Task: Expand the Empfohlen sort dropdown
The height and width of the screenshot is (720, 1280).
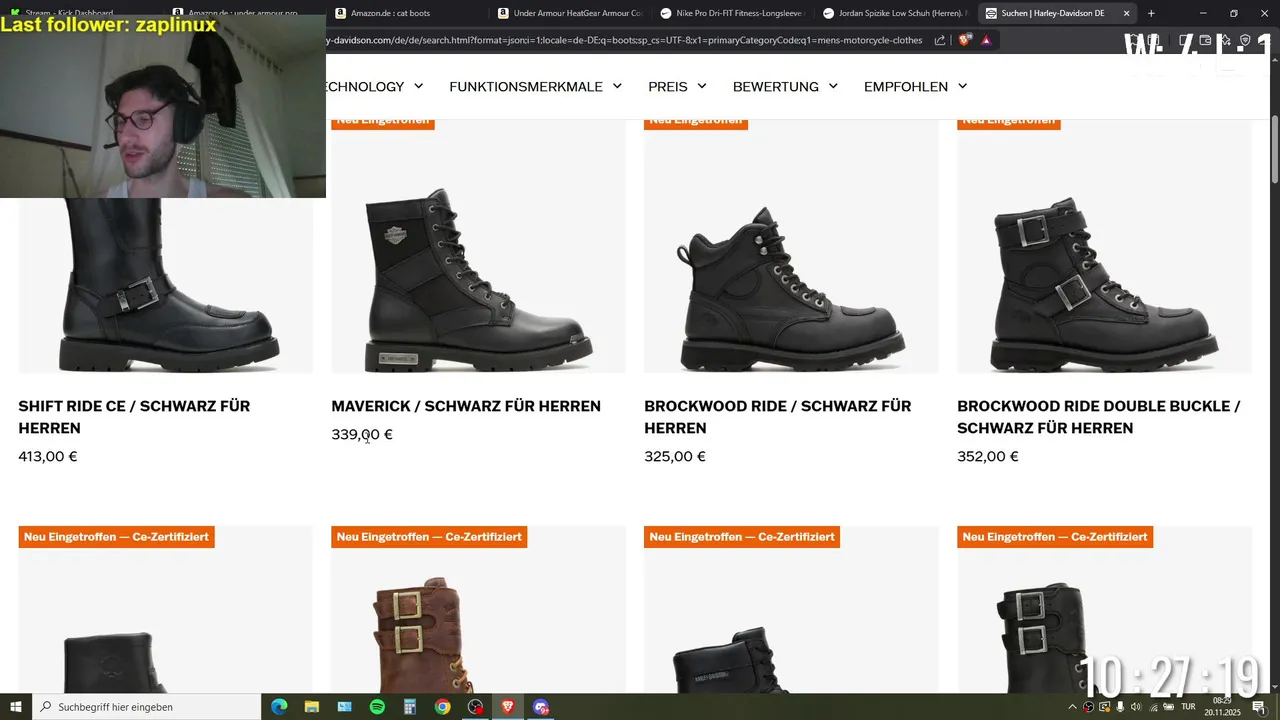Action: pyautogui.click(x=916, y=87)
